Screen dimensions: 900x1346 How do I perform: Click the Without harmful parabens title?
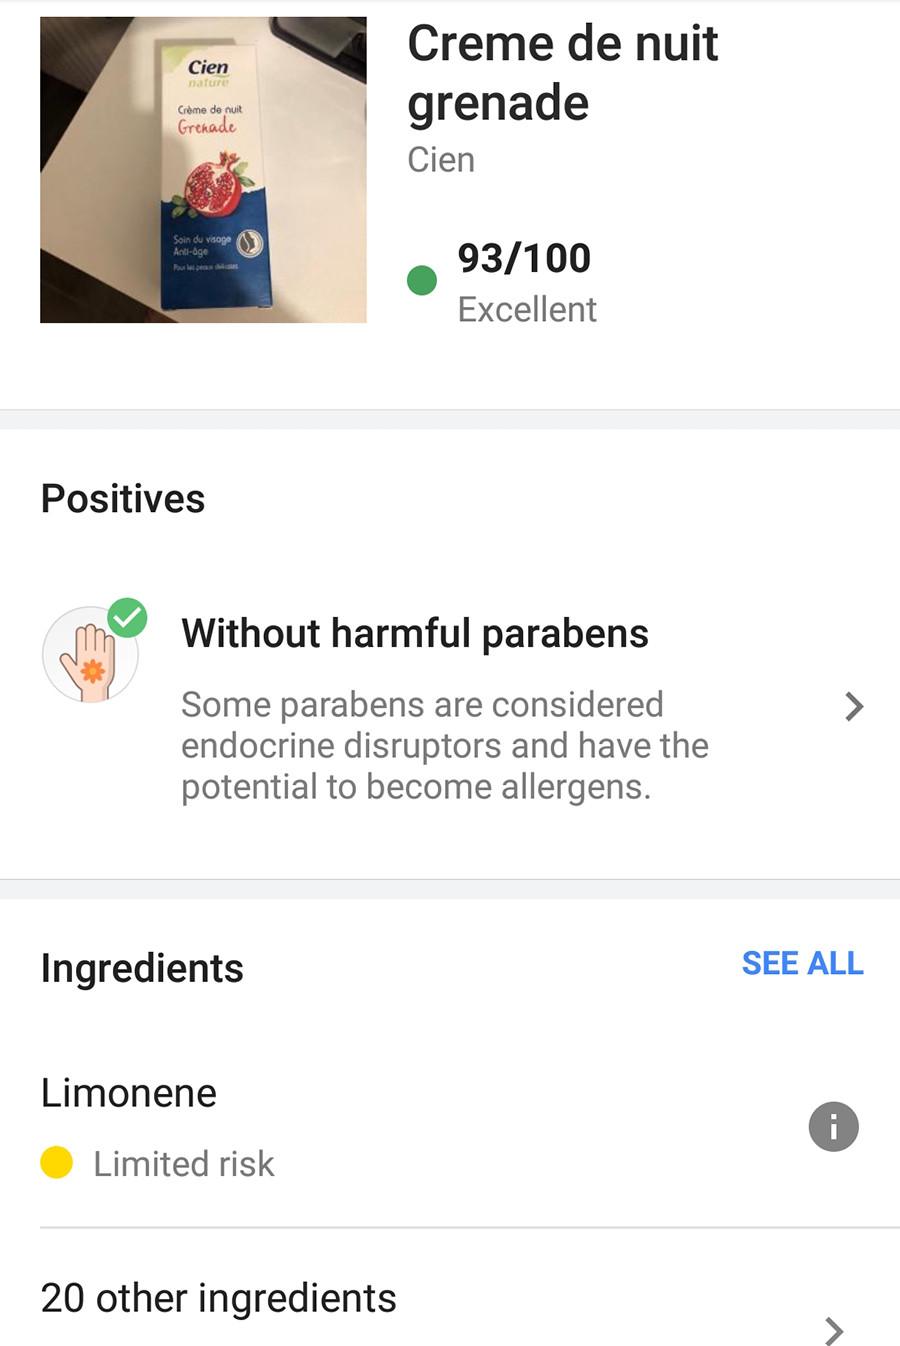pos(415,634)
